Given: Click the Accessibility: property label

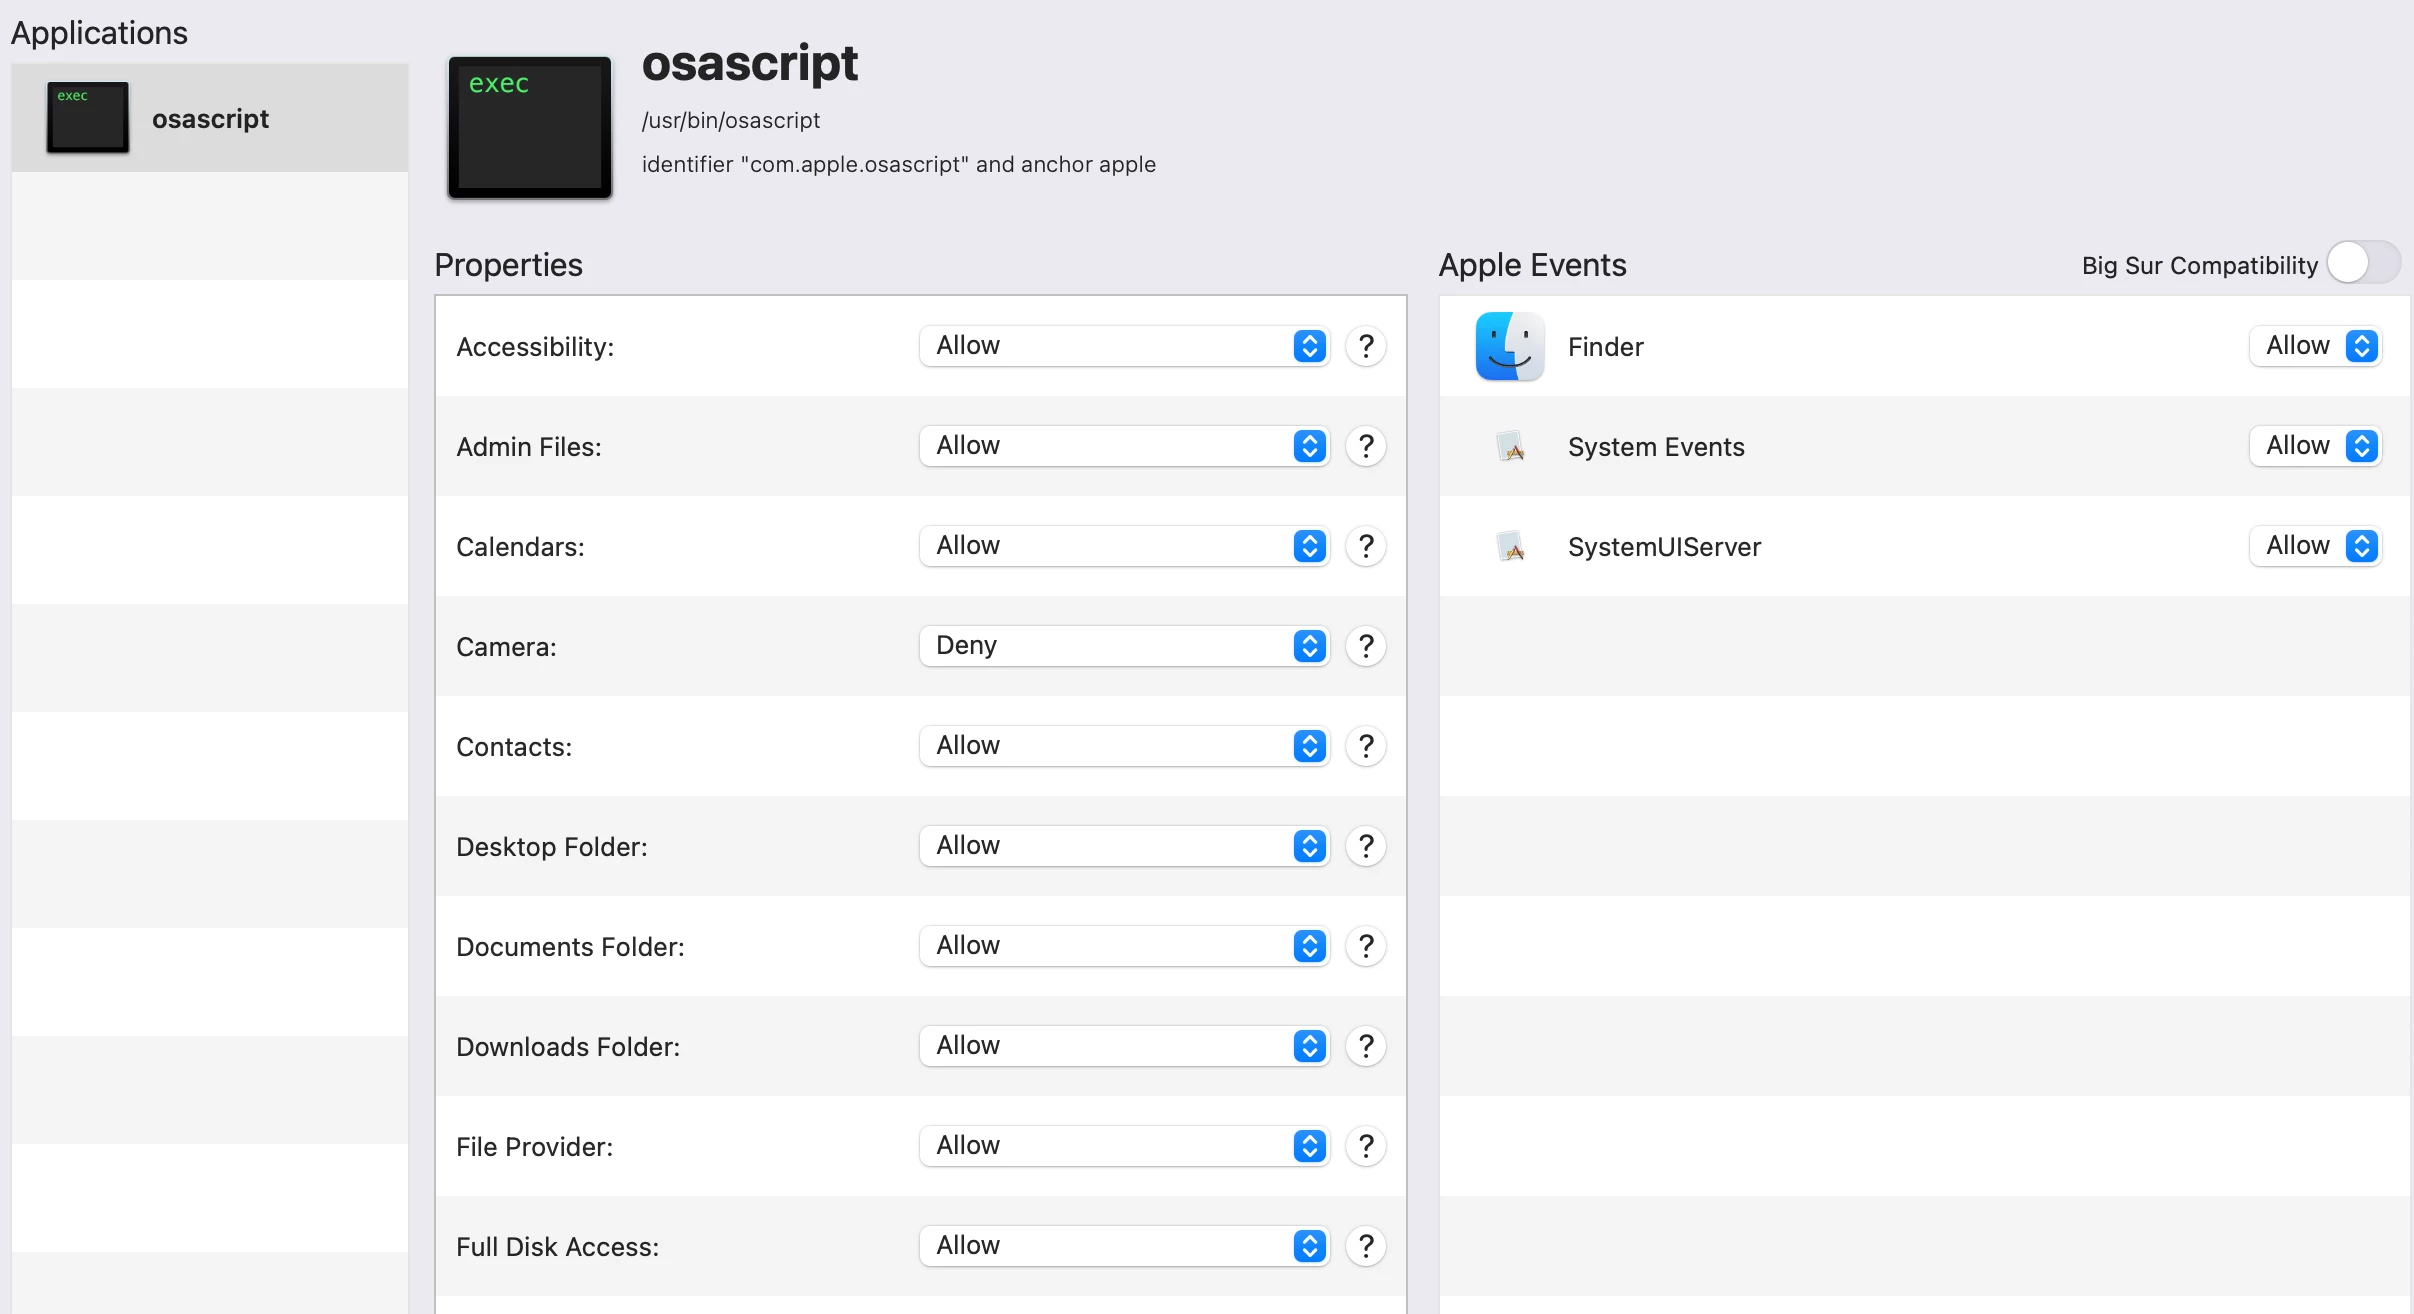Looking at the screenshot, I should 535,347.
